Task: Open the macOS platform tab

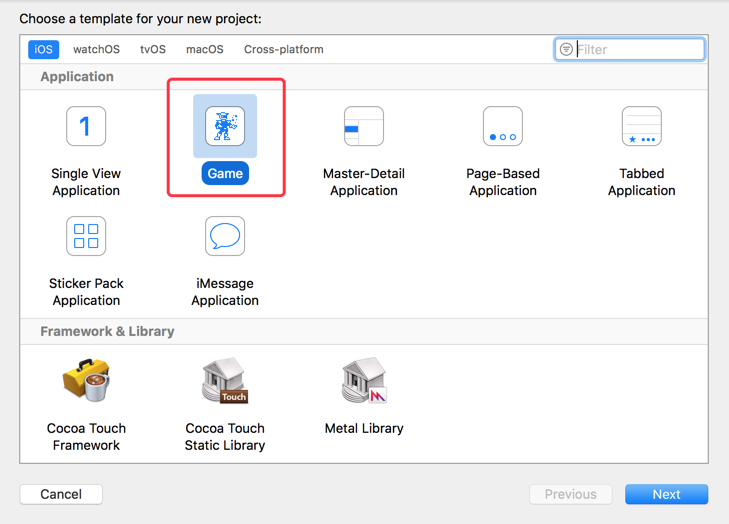Action: point(205,49)
